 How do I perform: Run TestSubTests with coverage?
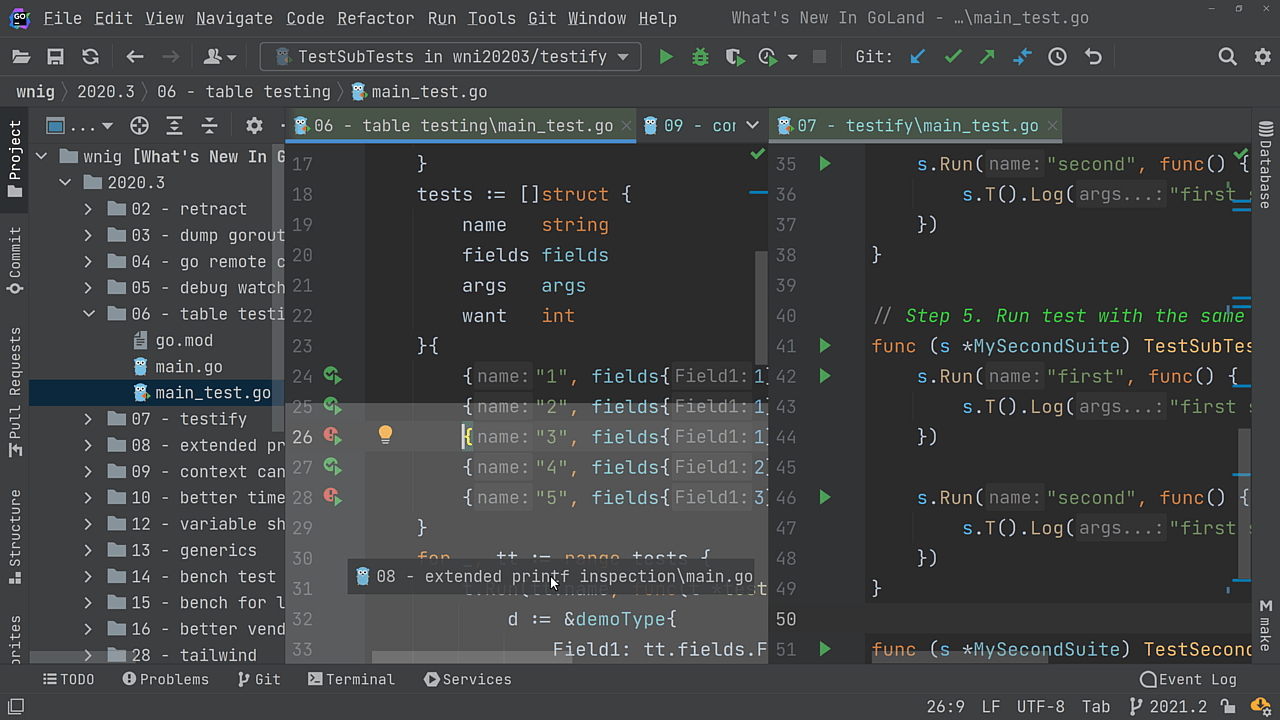[734, 57]
